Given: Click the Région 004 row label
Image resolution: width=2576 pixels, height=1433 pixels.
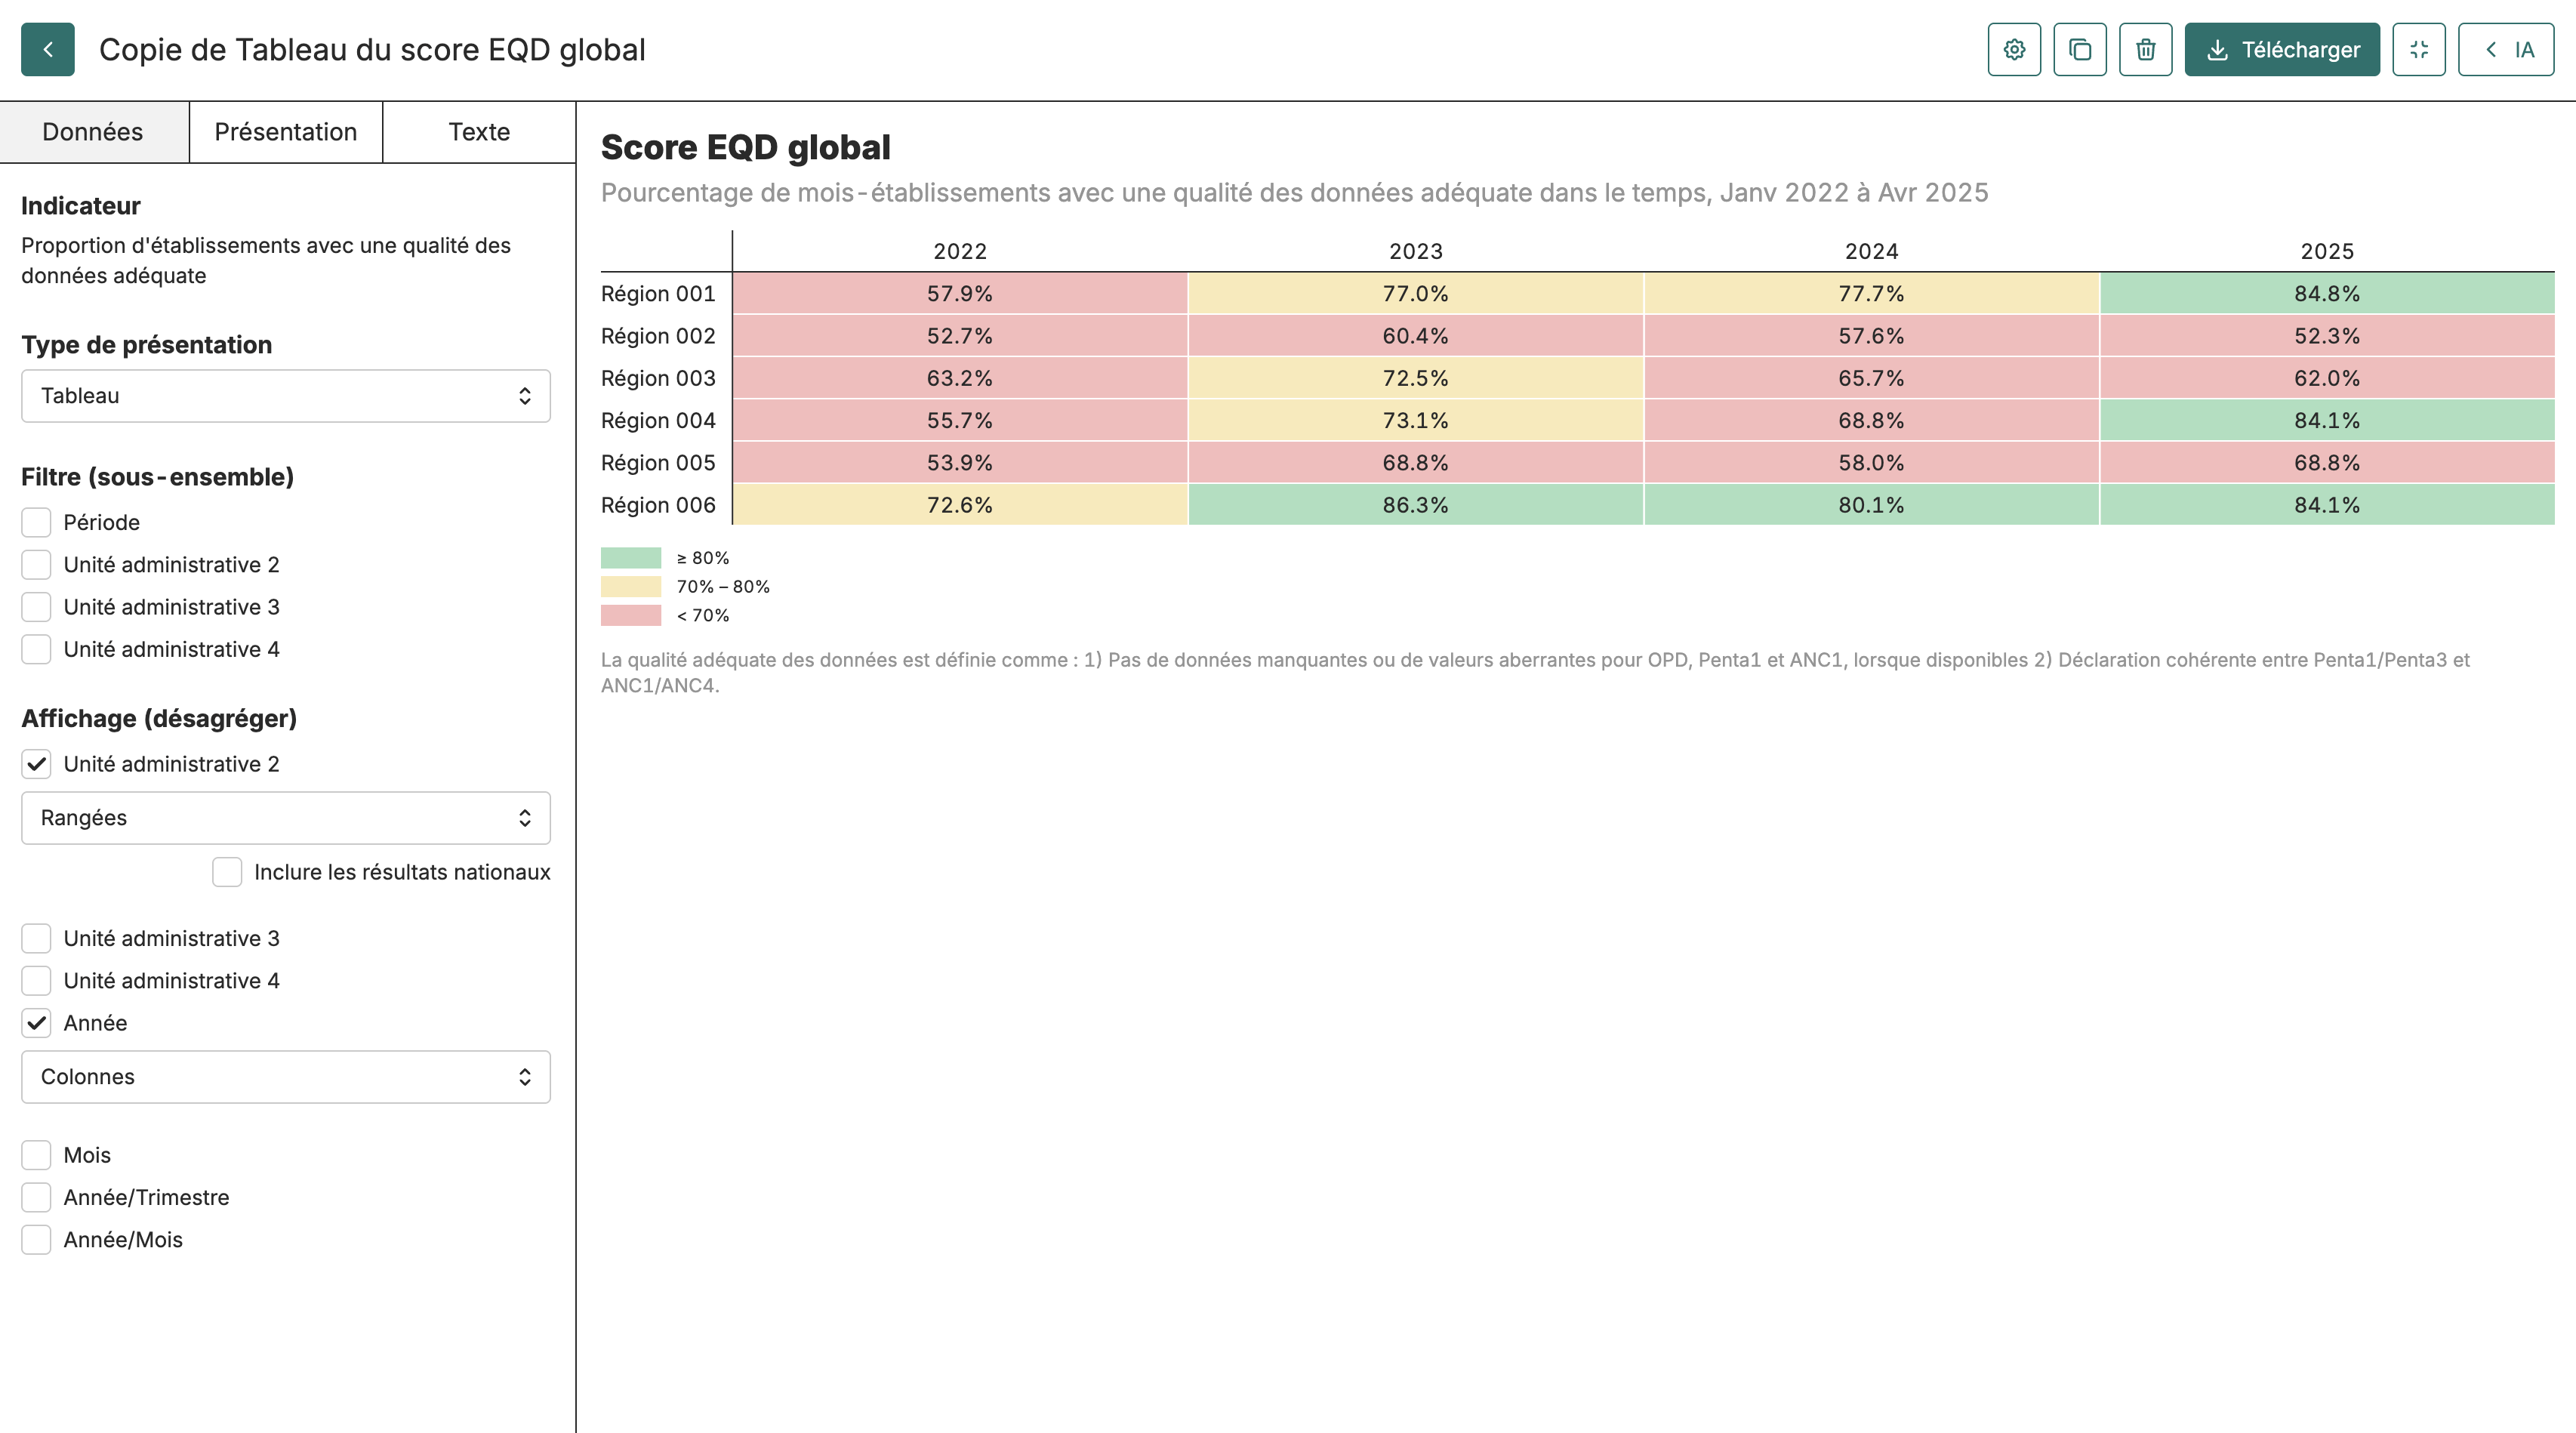Looking at the screenshot, I should pos(658,421).
